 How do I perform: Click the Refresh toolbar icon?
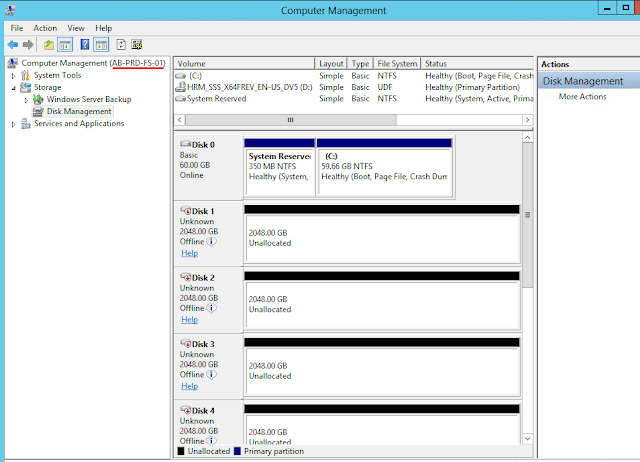point(121,44)
